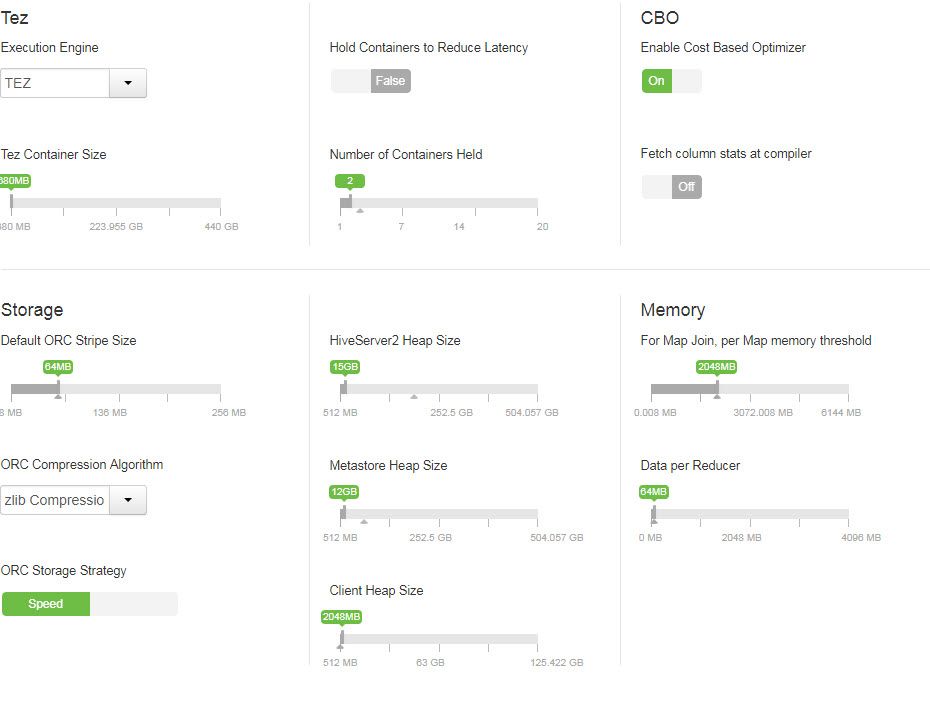Enable Fetch column stats at compiler
Image resolution: width=930 pixels, height=706 pixels.
[671, 187]
